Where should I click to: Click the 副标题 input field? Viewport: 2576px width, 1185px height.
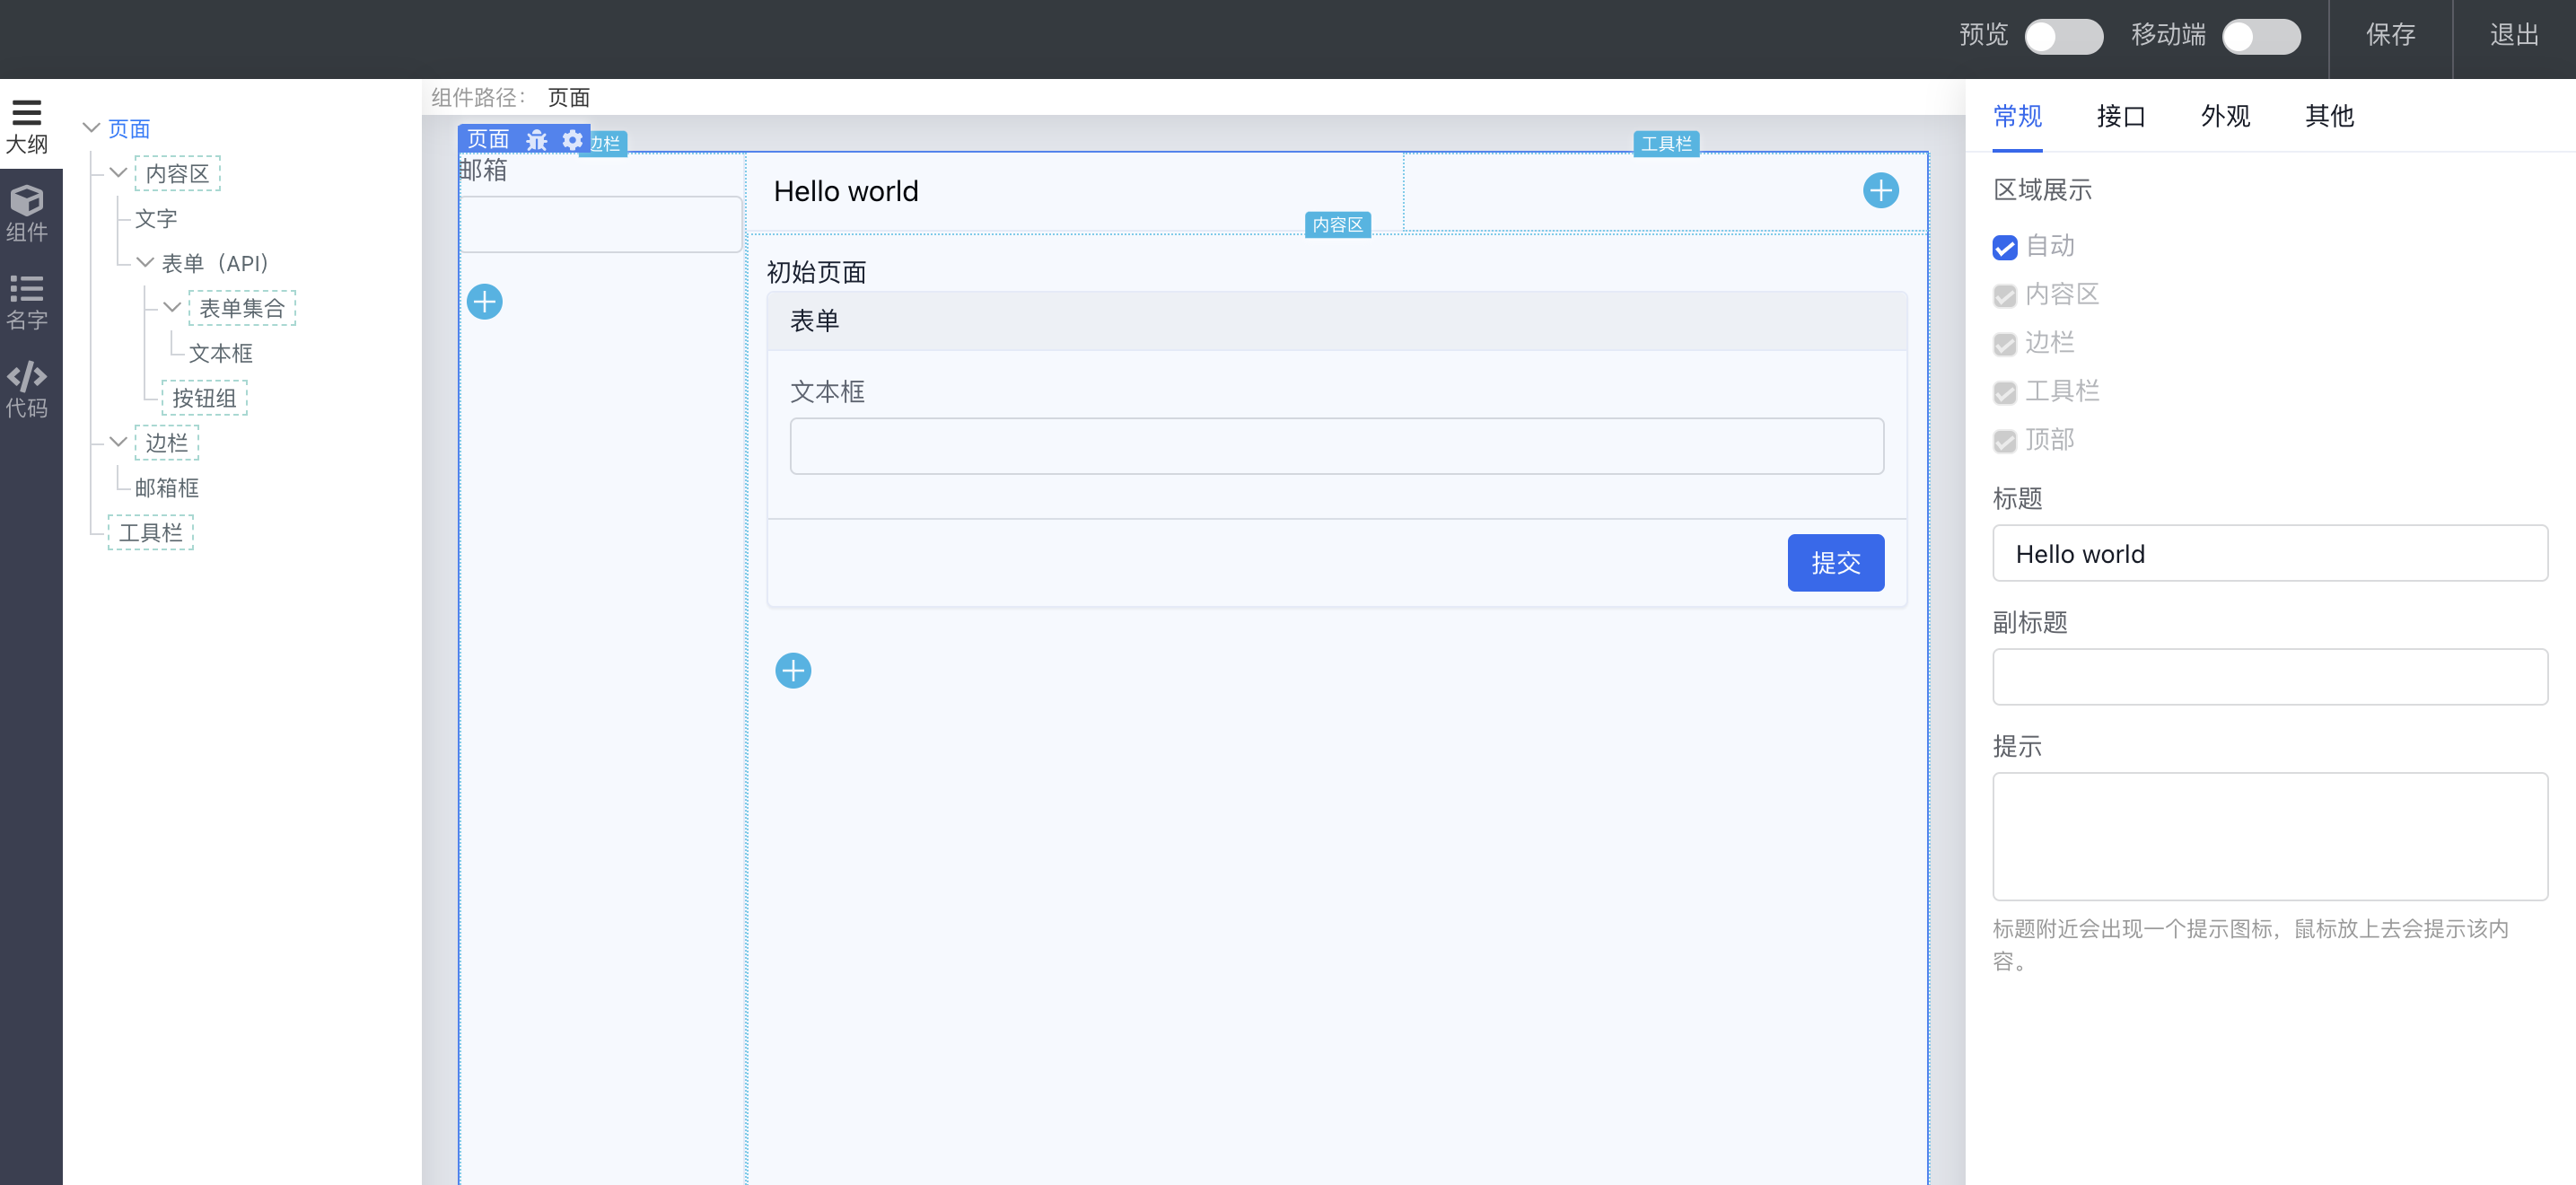(2269, 677)
